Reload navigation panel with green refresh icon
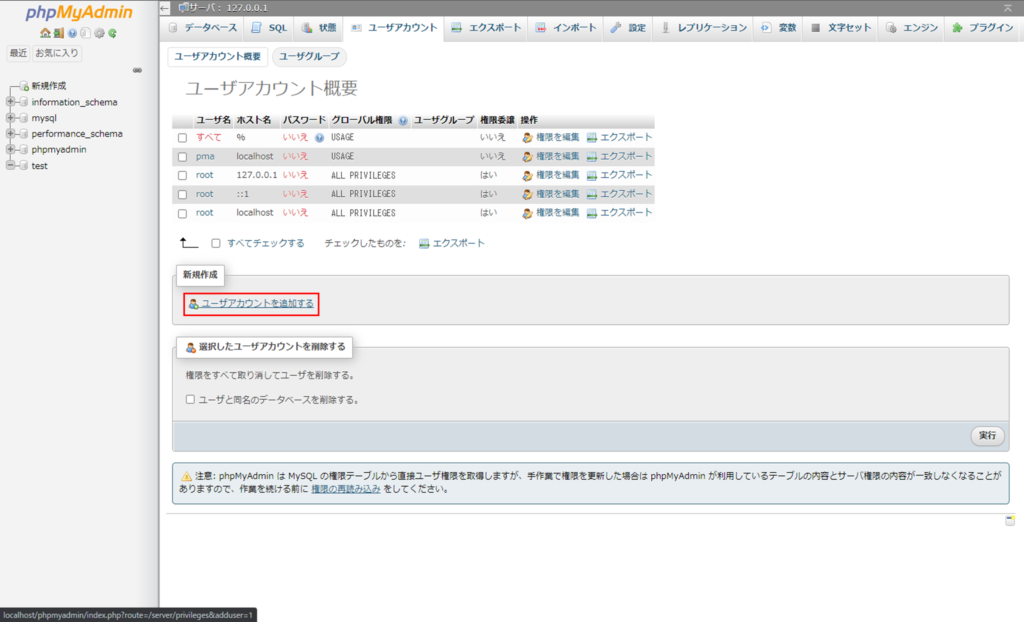1024x622 pixels. [113, 33]
